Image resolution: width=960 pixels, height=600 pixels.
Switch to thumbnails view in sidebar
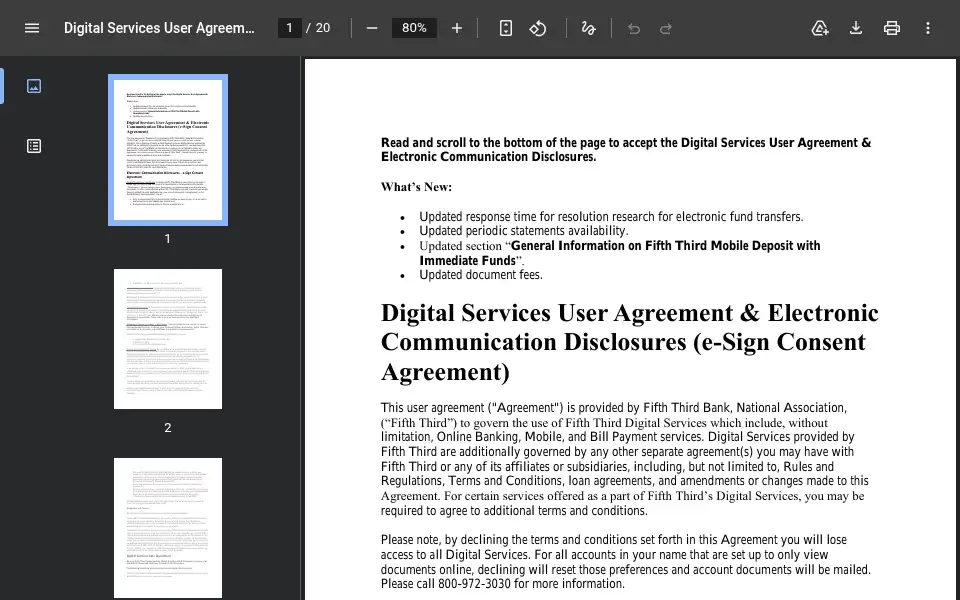pyautogui.click(x=34, y=86)
